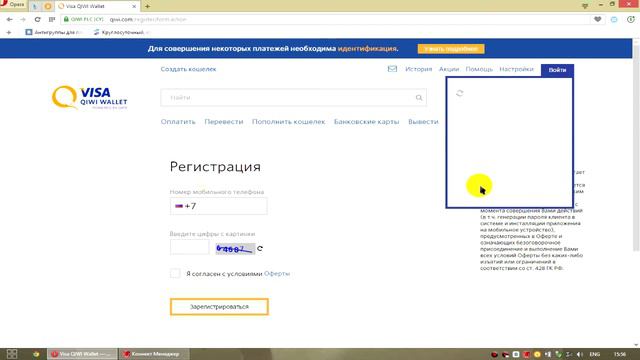Open the Круглосуточный bookmark
The width and height of the screenshot is (640, 360).
(x=122, y=32)
